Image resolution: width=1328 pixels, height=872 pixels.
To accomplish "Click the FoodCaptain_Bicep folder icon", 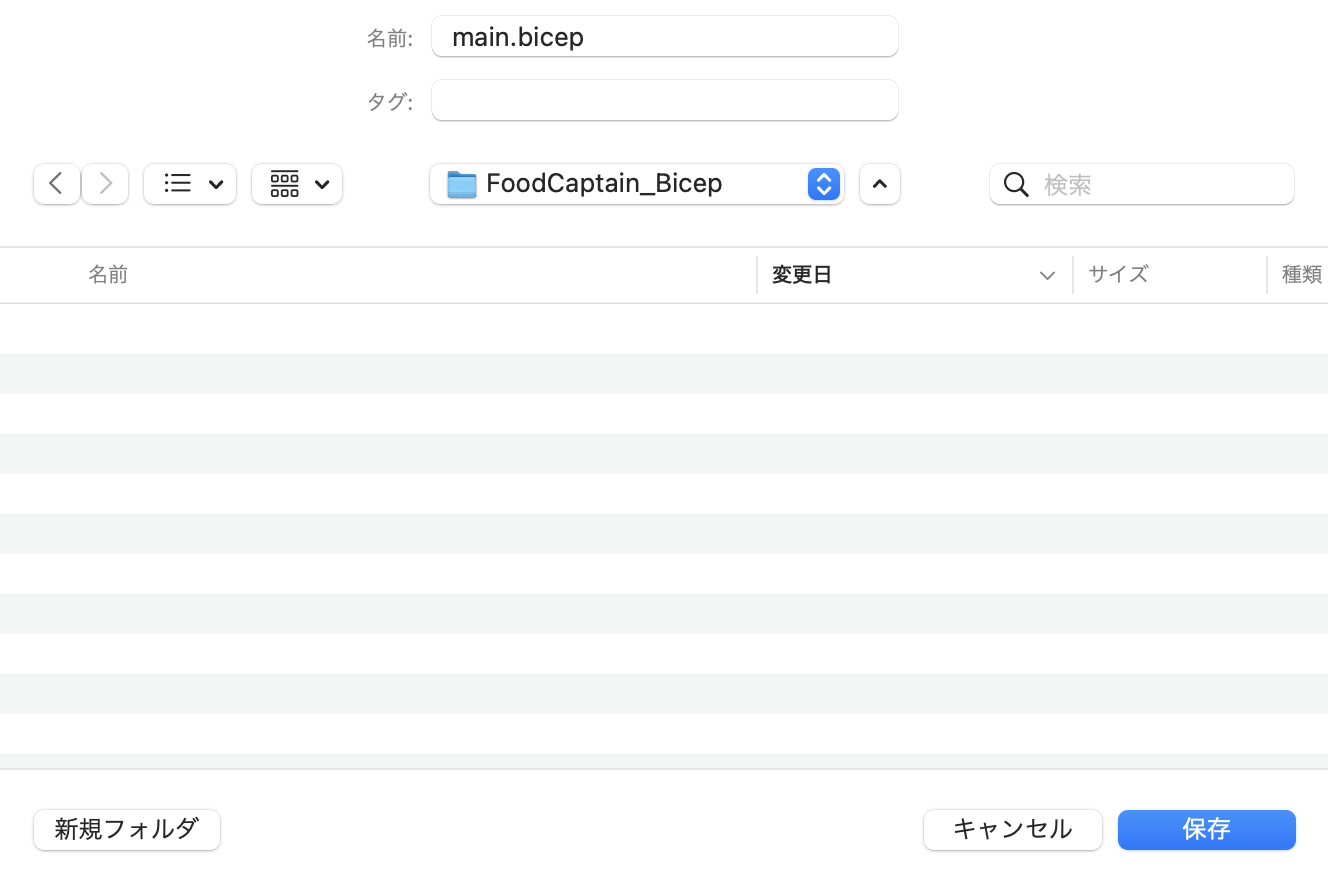I will coord(461,183).
